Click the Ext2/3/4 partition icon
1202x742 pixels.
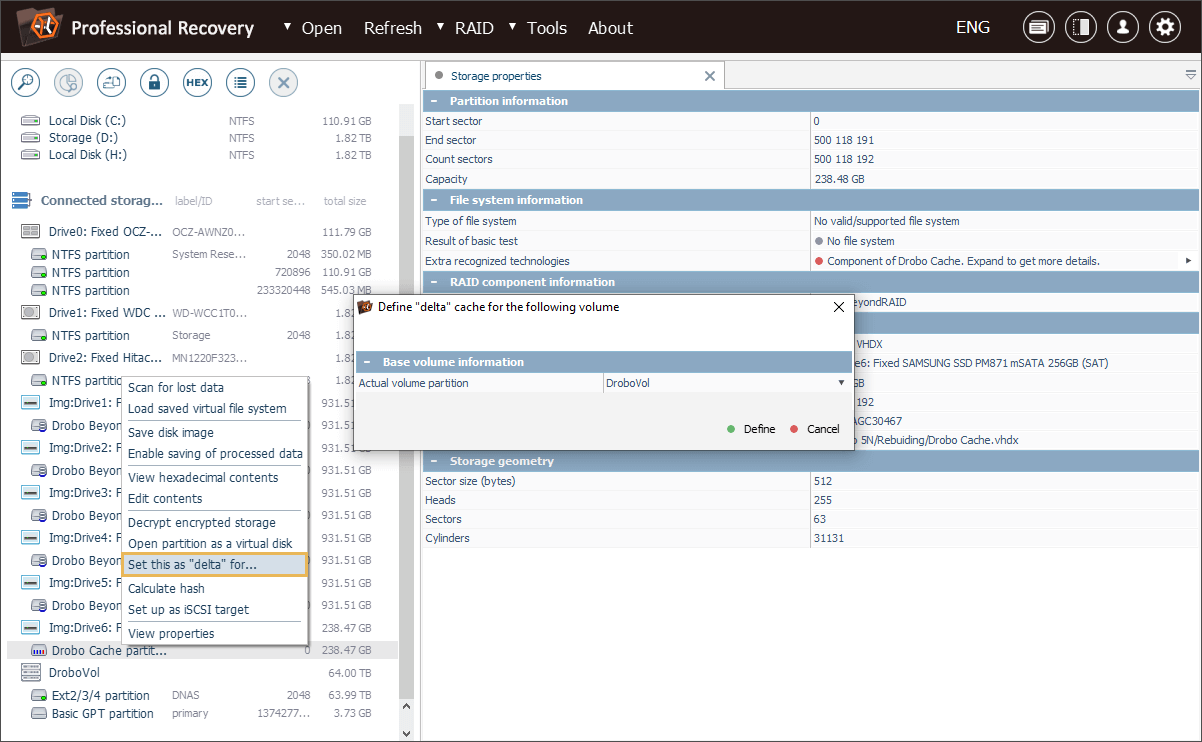40,696
